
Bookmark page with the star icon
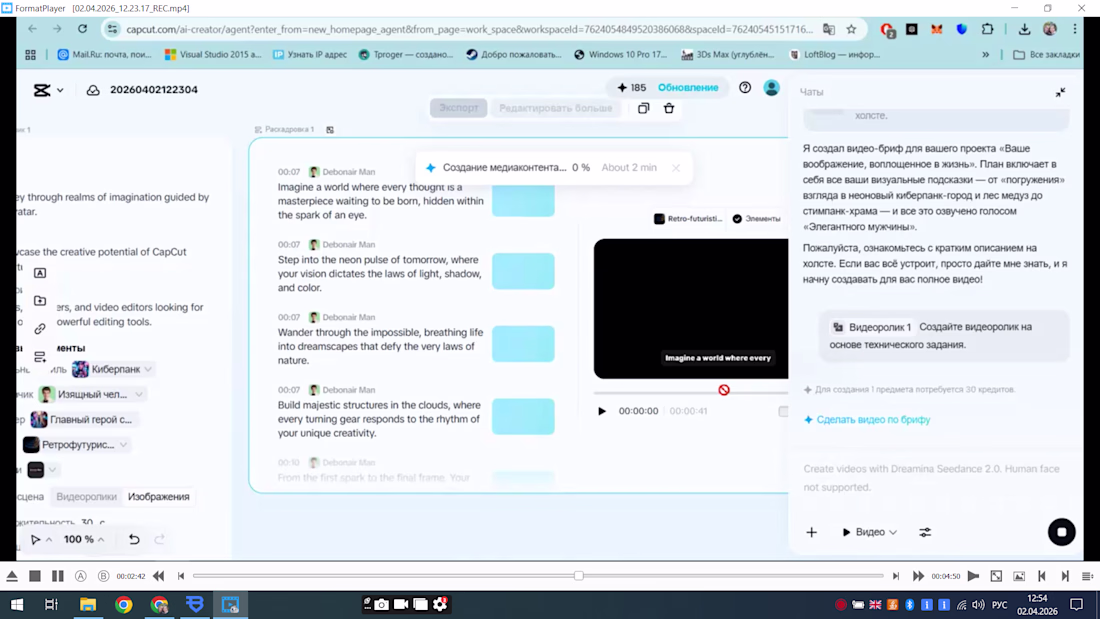(851, 29)
